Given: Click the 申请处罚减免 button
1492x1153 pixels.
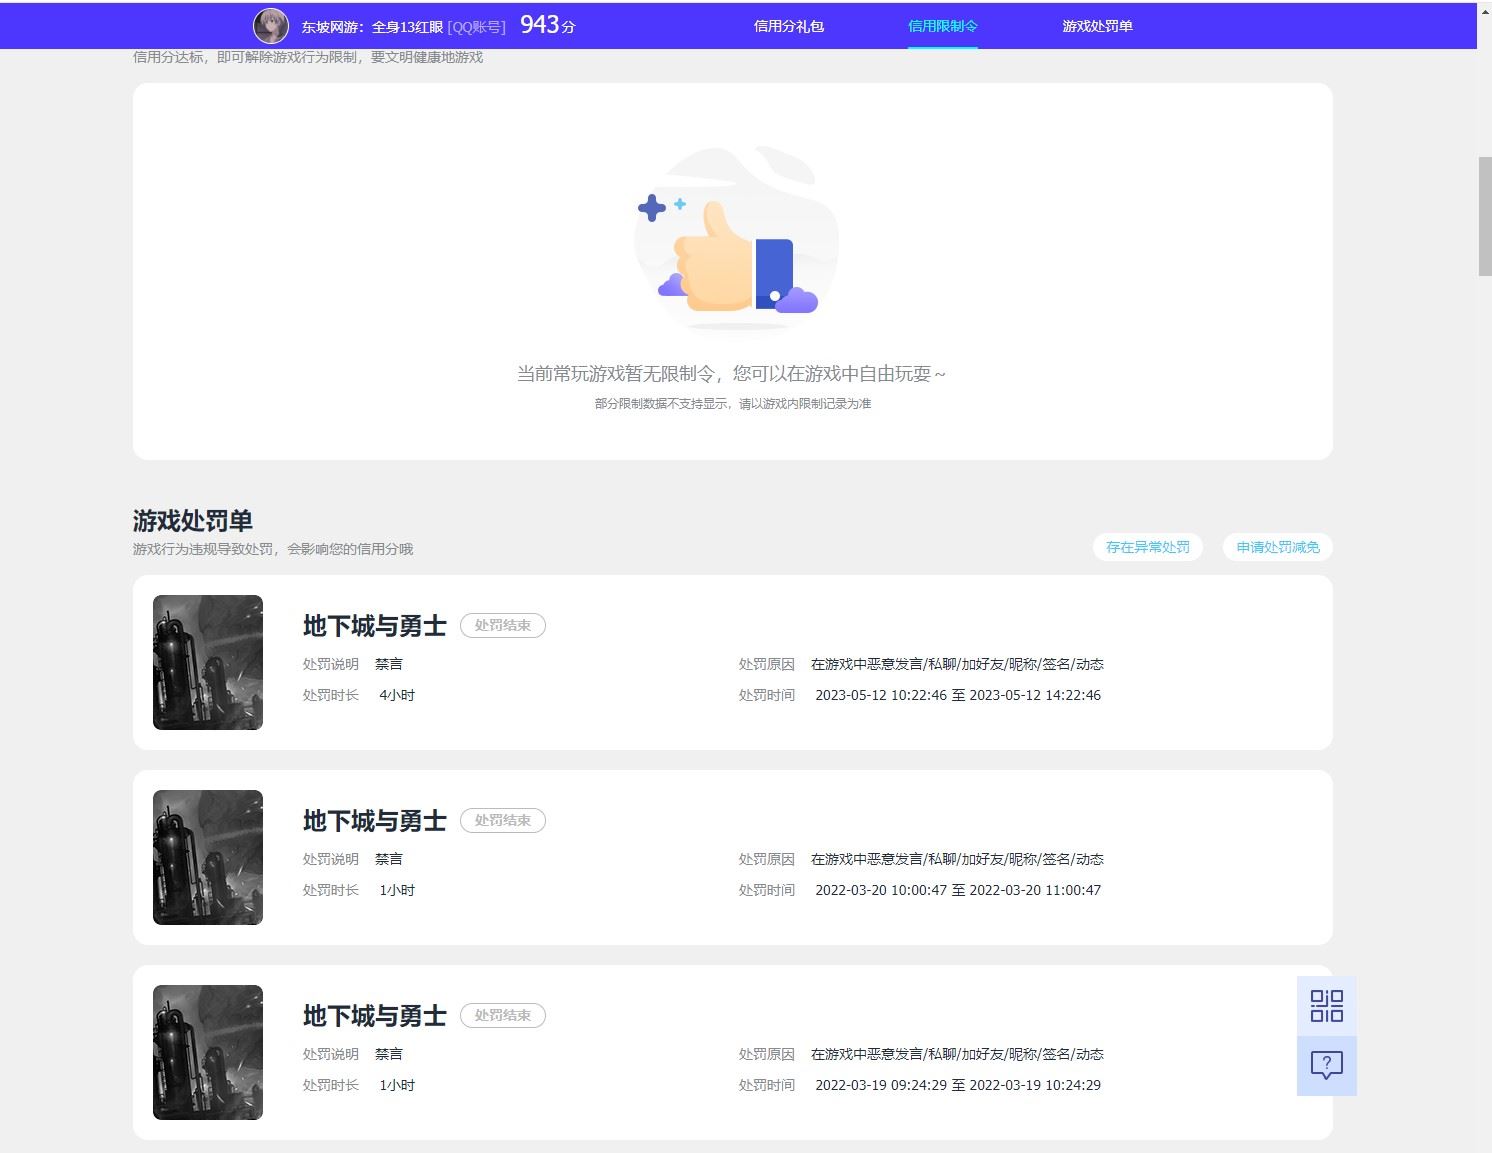Looking at the screenshot, I should pos(1277,547).
